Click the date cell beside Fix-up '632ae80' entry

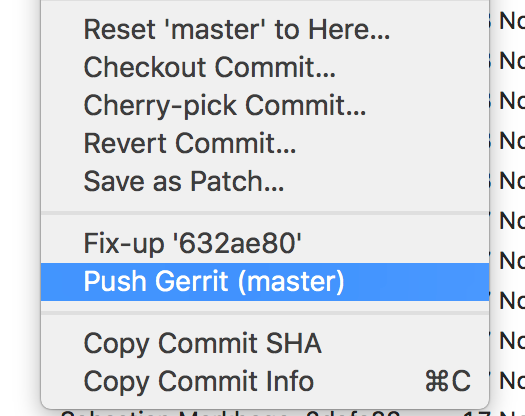[x=508, y=221]
